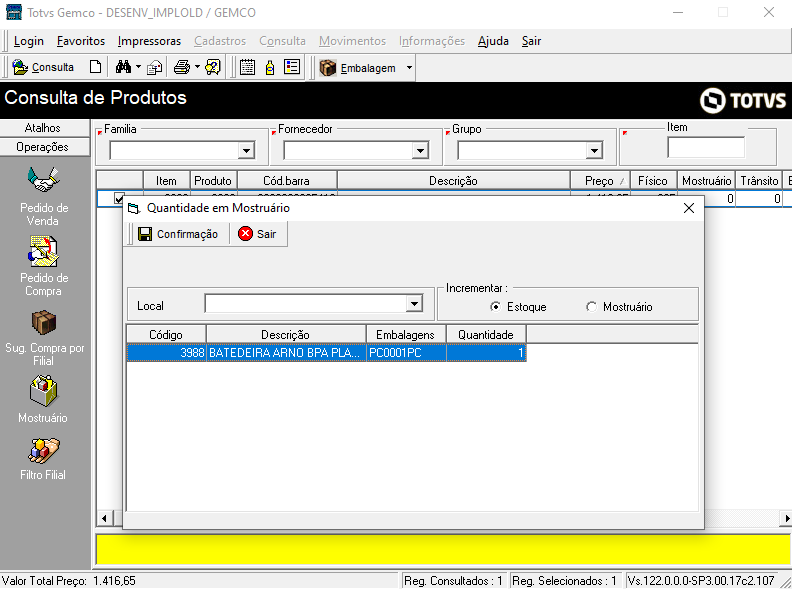This screenshot has width=792, height=589.
Task: Close the Quantidade em Mostruário dialog
Action: (688, 208)
